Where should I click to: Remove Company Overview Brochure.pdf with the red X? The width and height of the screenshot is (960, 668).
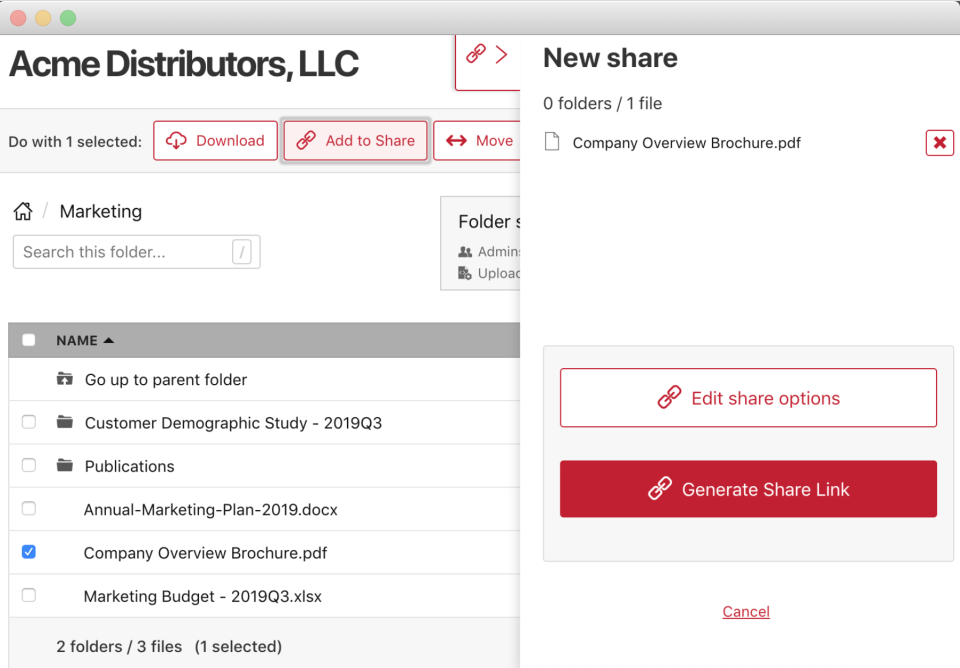point(938,142)
